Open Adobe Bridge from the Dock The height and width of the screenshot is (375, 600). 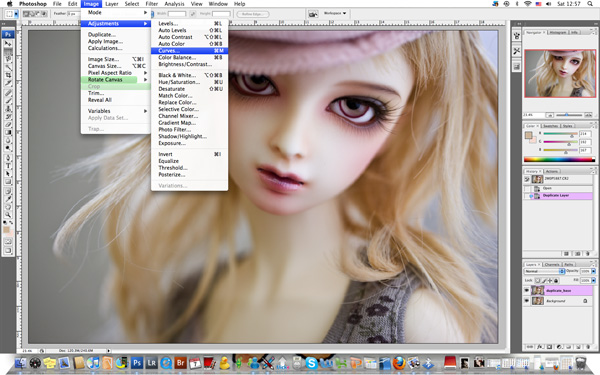180,362
